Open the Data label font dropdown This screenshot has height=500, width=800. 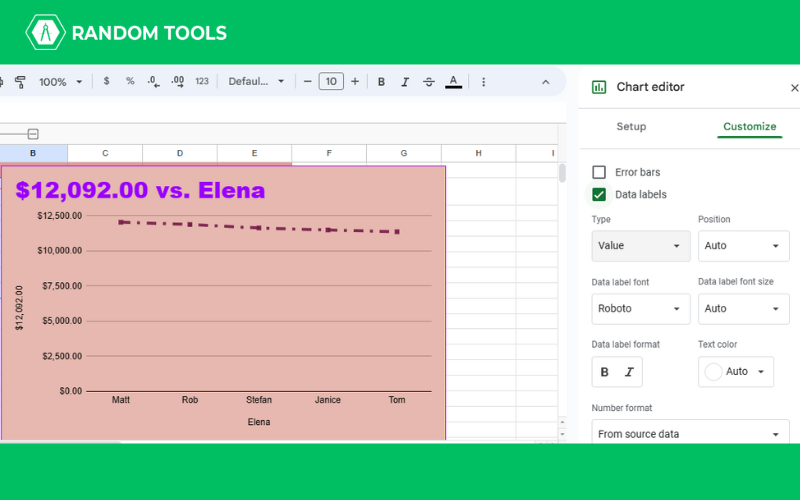click(x=641, y=309)
